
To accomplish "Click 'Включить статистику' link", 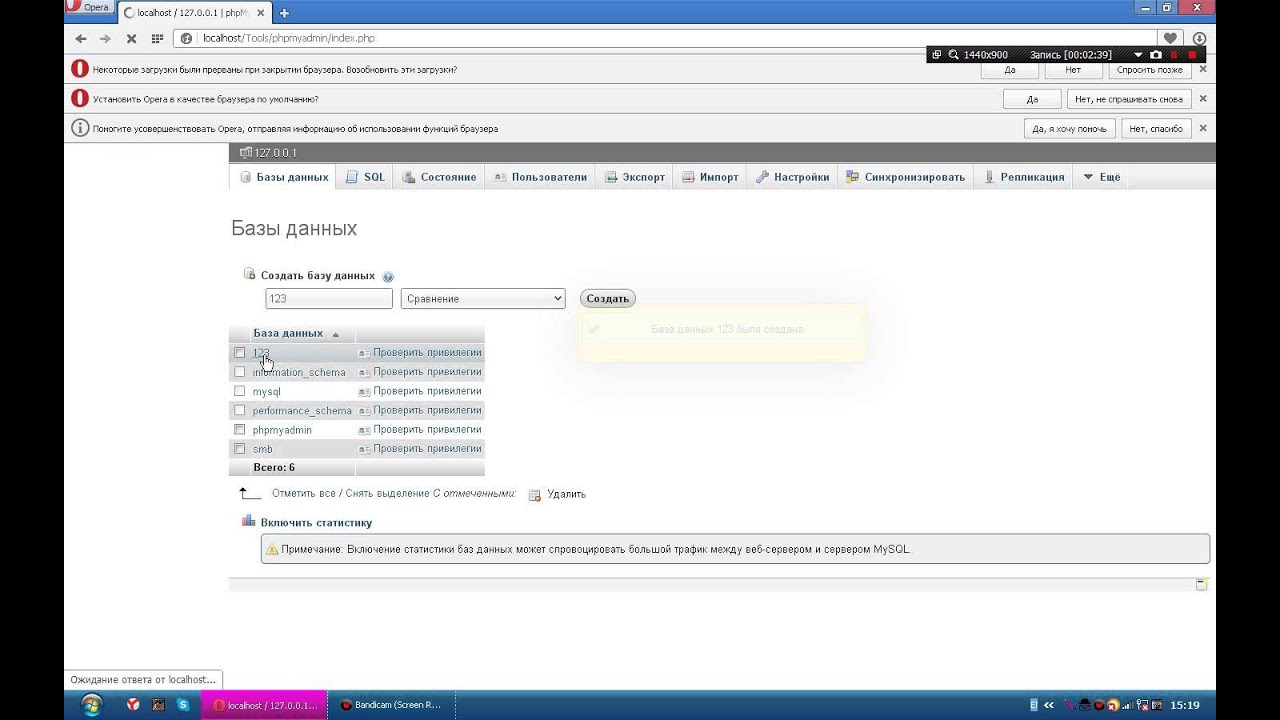I will [316, 522].
